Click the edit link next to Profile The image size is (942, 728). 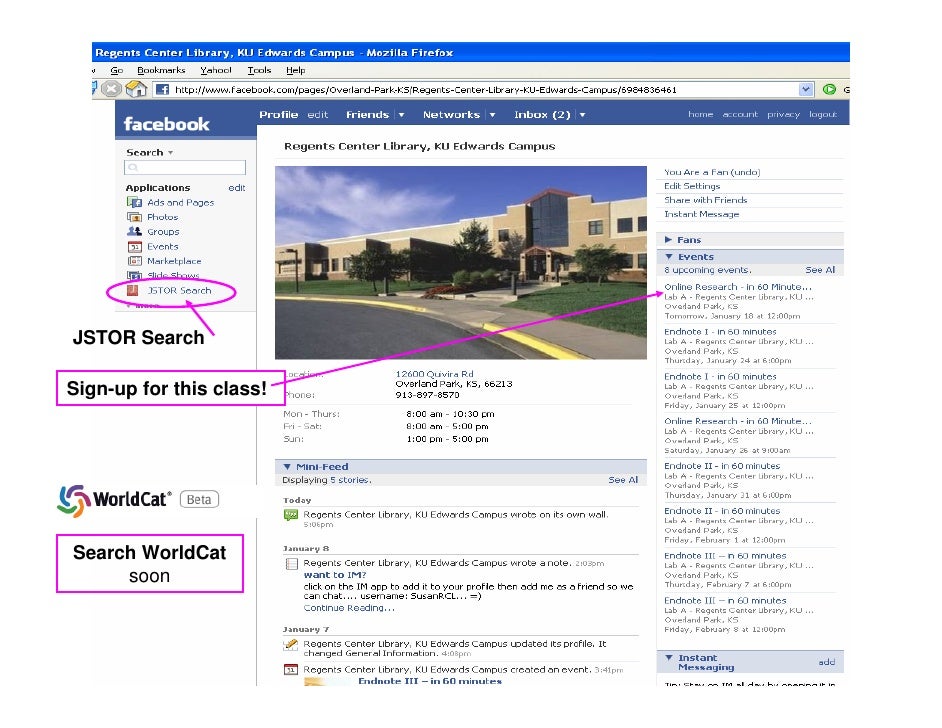[317, 114]
